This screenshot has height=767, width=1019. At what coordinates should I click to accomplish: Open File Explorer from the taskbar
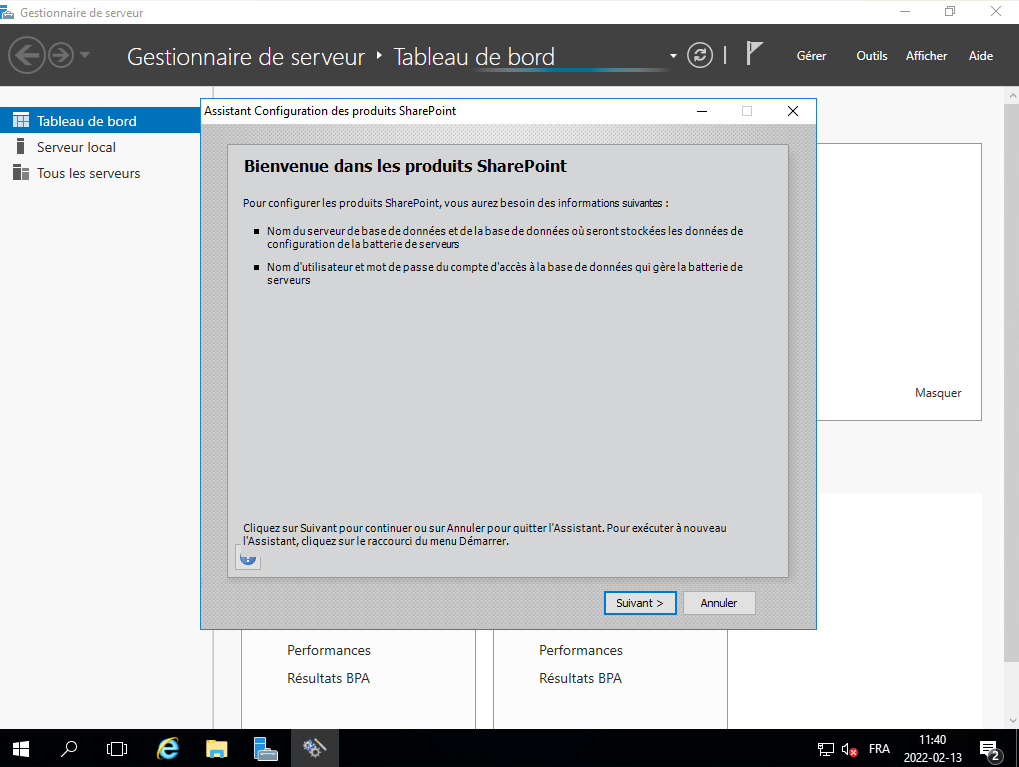[216, 749]
